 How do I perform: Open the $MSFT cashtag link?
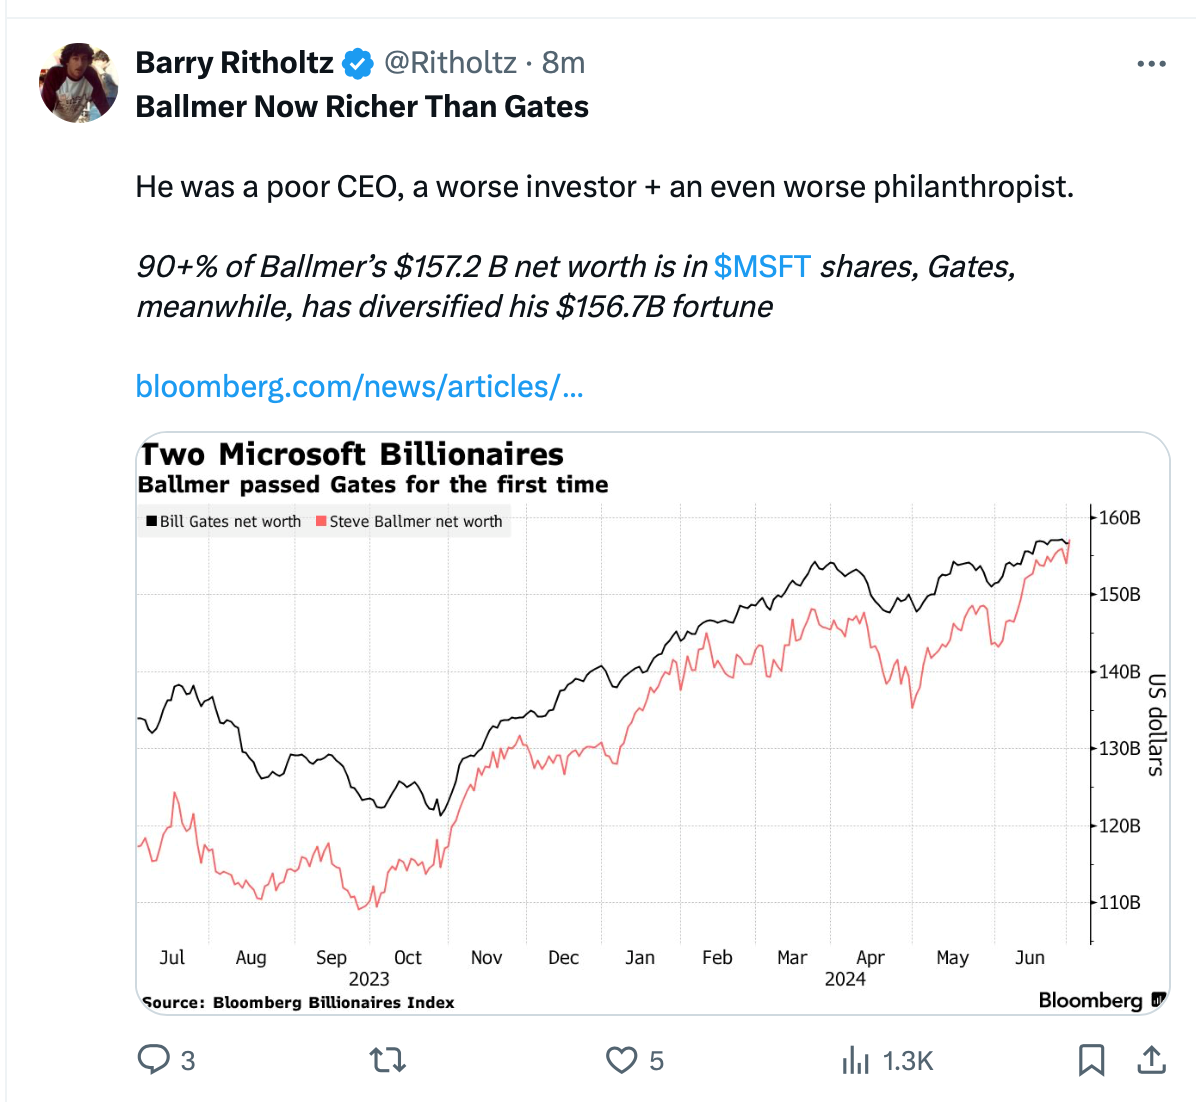pos(761,267)
